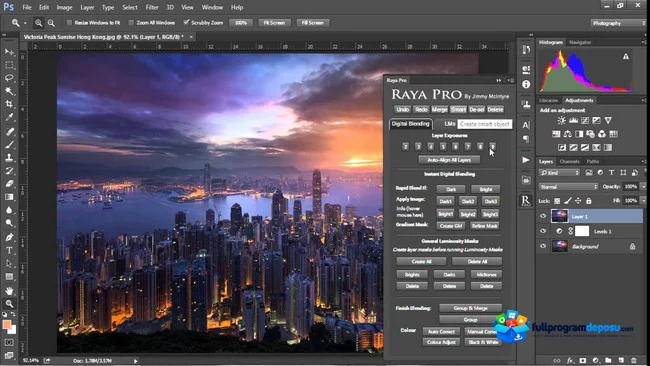Open the Image menu

point(64,7)
